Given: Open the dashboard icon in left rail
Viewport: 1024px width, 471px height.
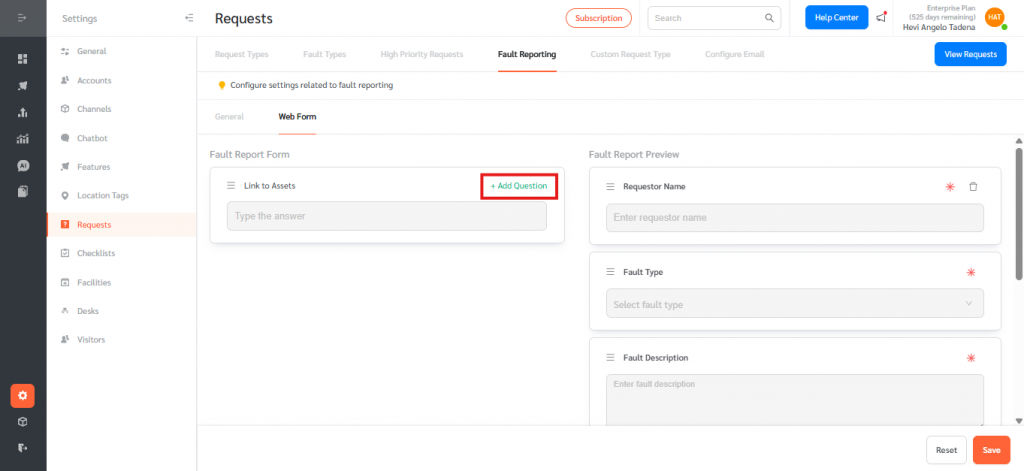Looking at the screenshot, I should (22, 59).
